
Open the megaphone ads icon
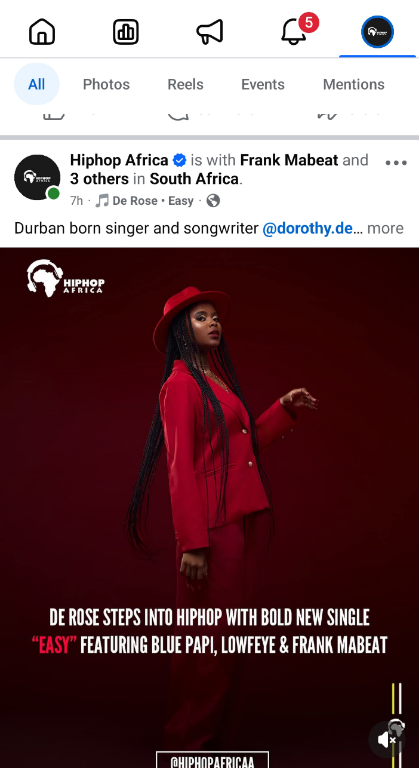(210, 32)
